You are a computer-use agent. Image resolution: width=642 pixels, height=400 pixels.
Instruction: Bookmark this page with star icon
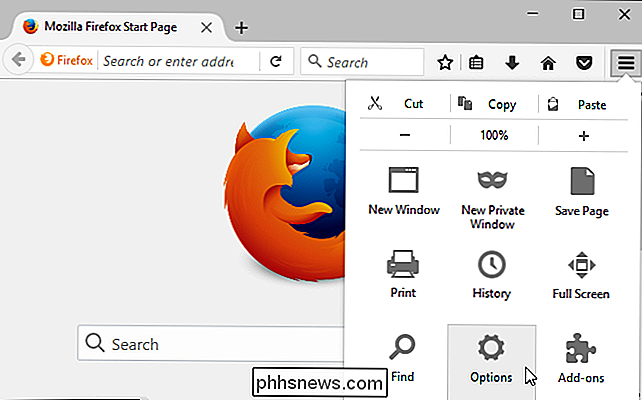[445, 63]
